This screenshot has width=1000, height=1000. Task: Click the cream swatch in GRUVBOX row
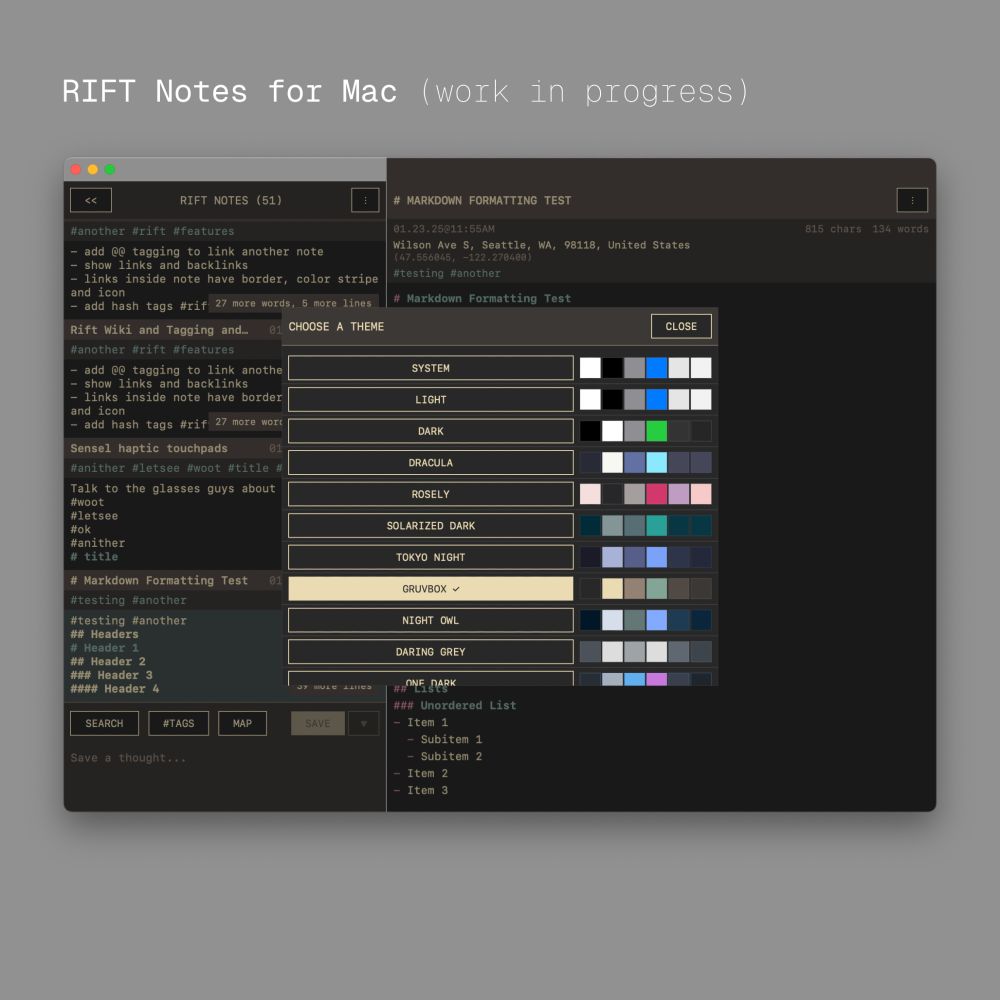click(612, 589)
